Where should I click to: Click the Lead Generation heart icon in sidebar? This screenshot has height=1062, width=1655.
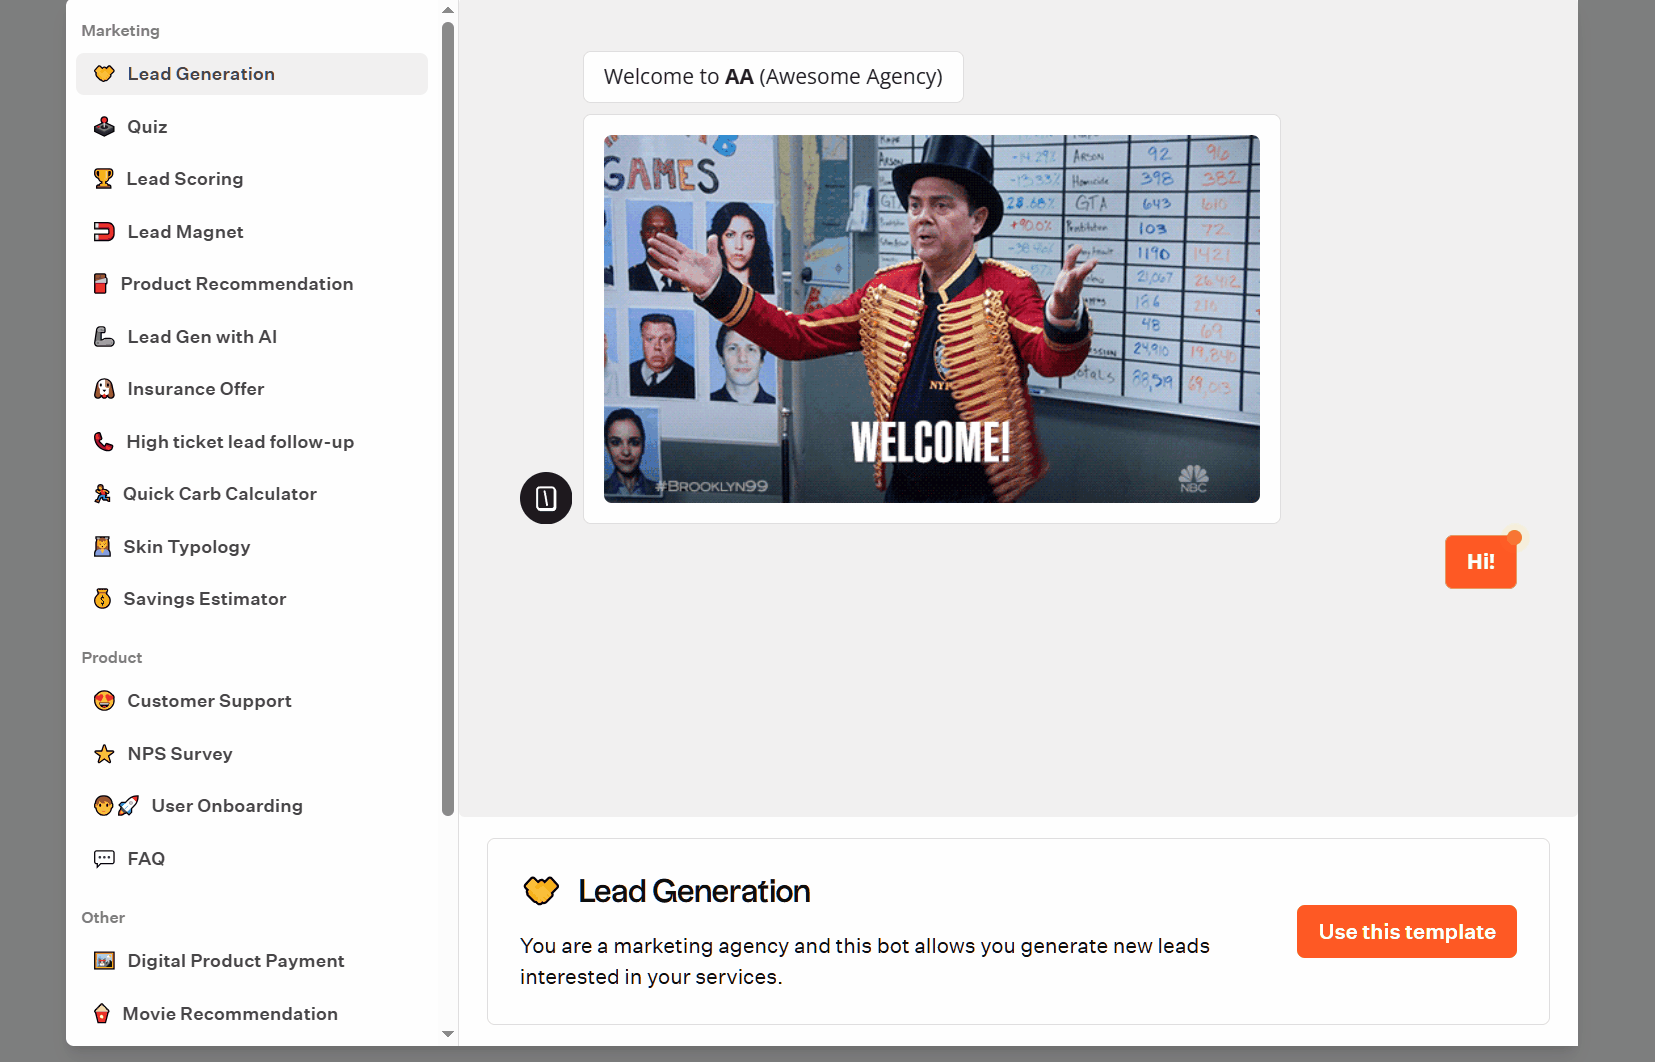(104, 74)
